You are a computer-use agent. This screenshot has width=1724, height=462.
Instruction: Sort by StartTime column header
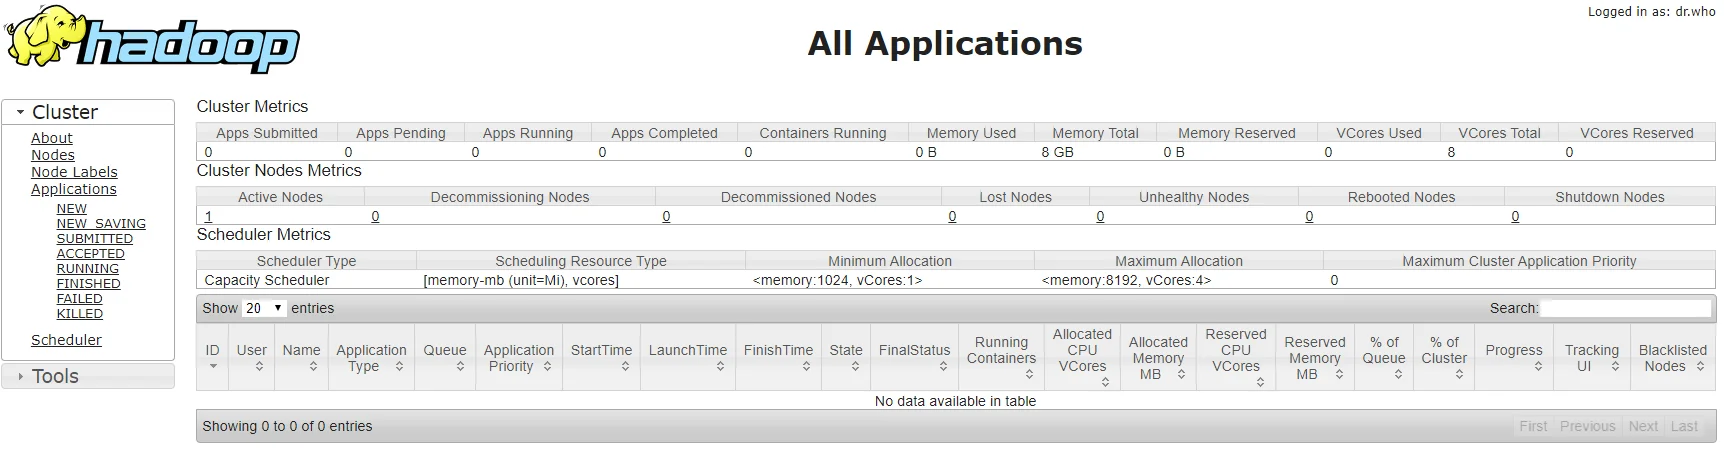tap(601, 357)
